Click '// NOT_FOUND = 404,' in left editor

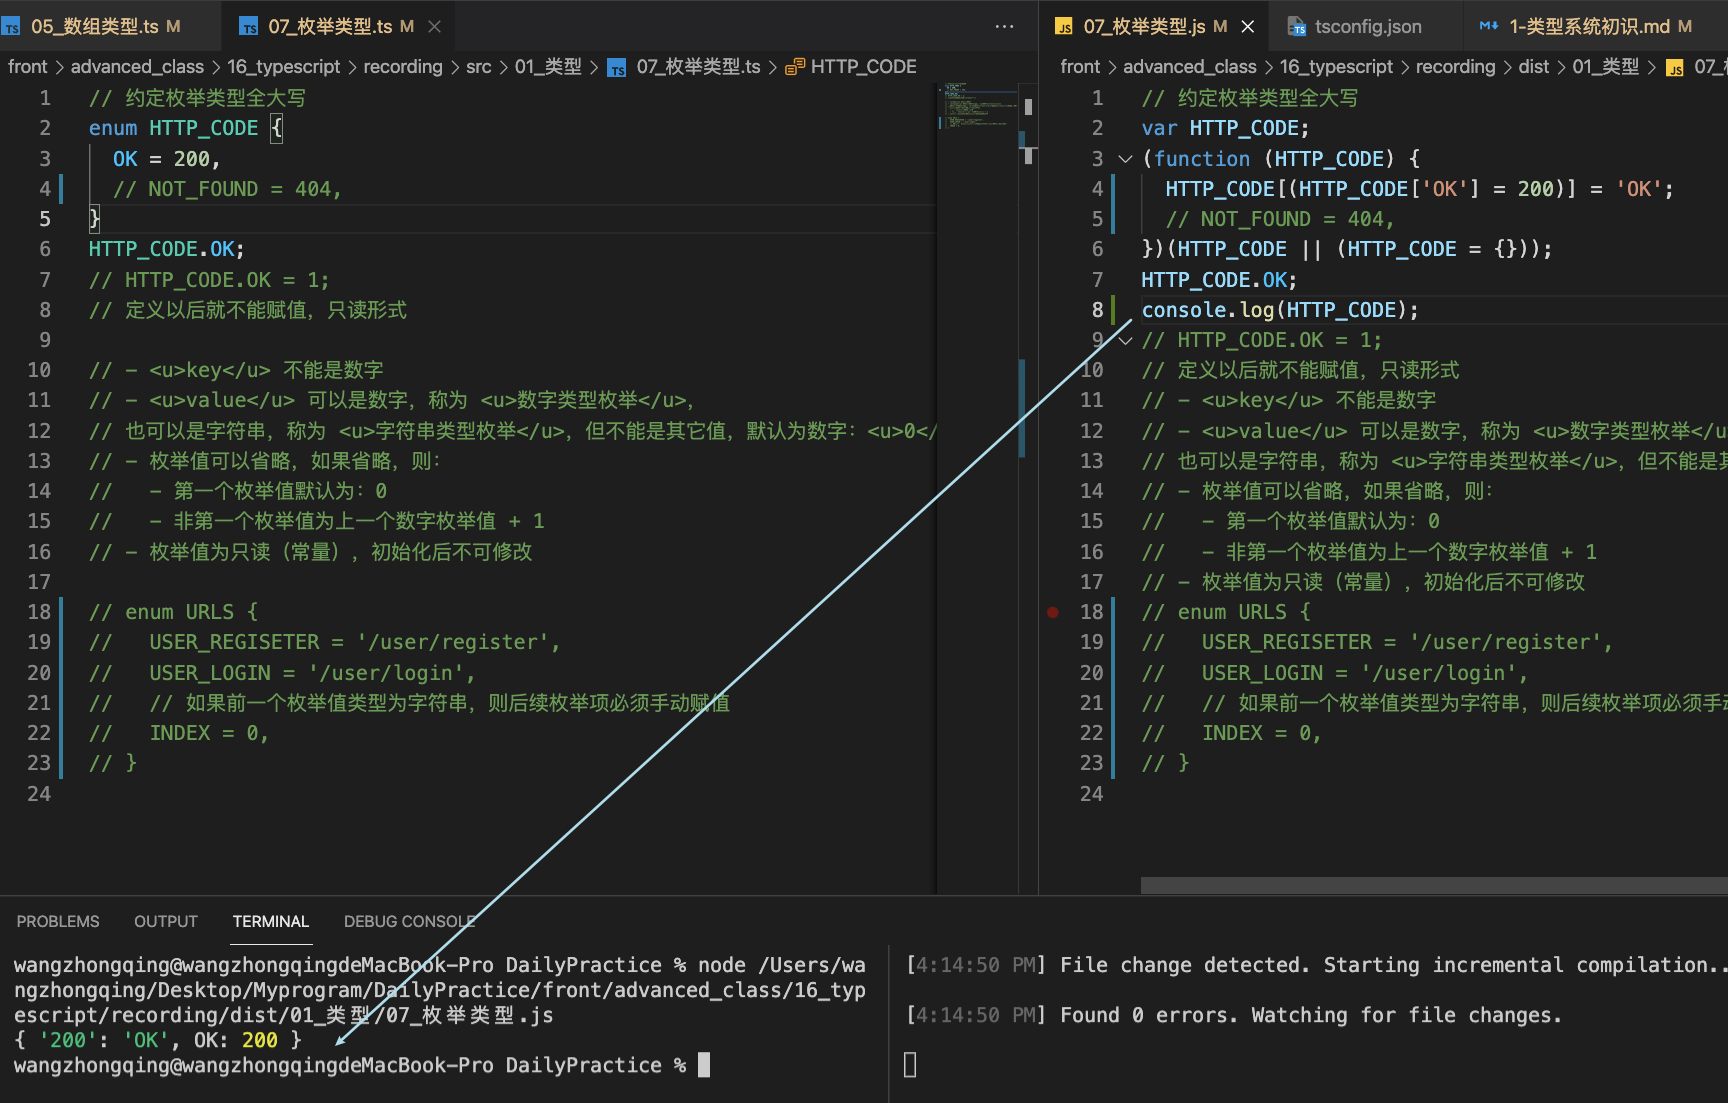click(x=227, y=189)
